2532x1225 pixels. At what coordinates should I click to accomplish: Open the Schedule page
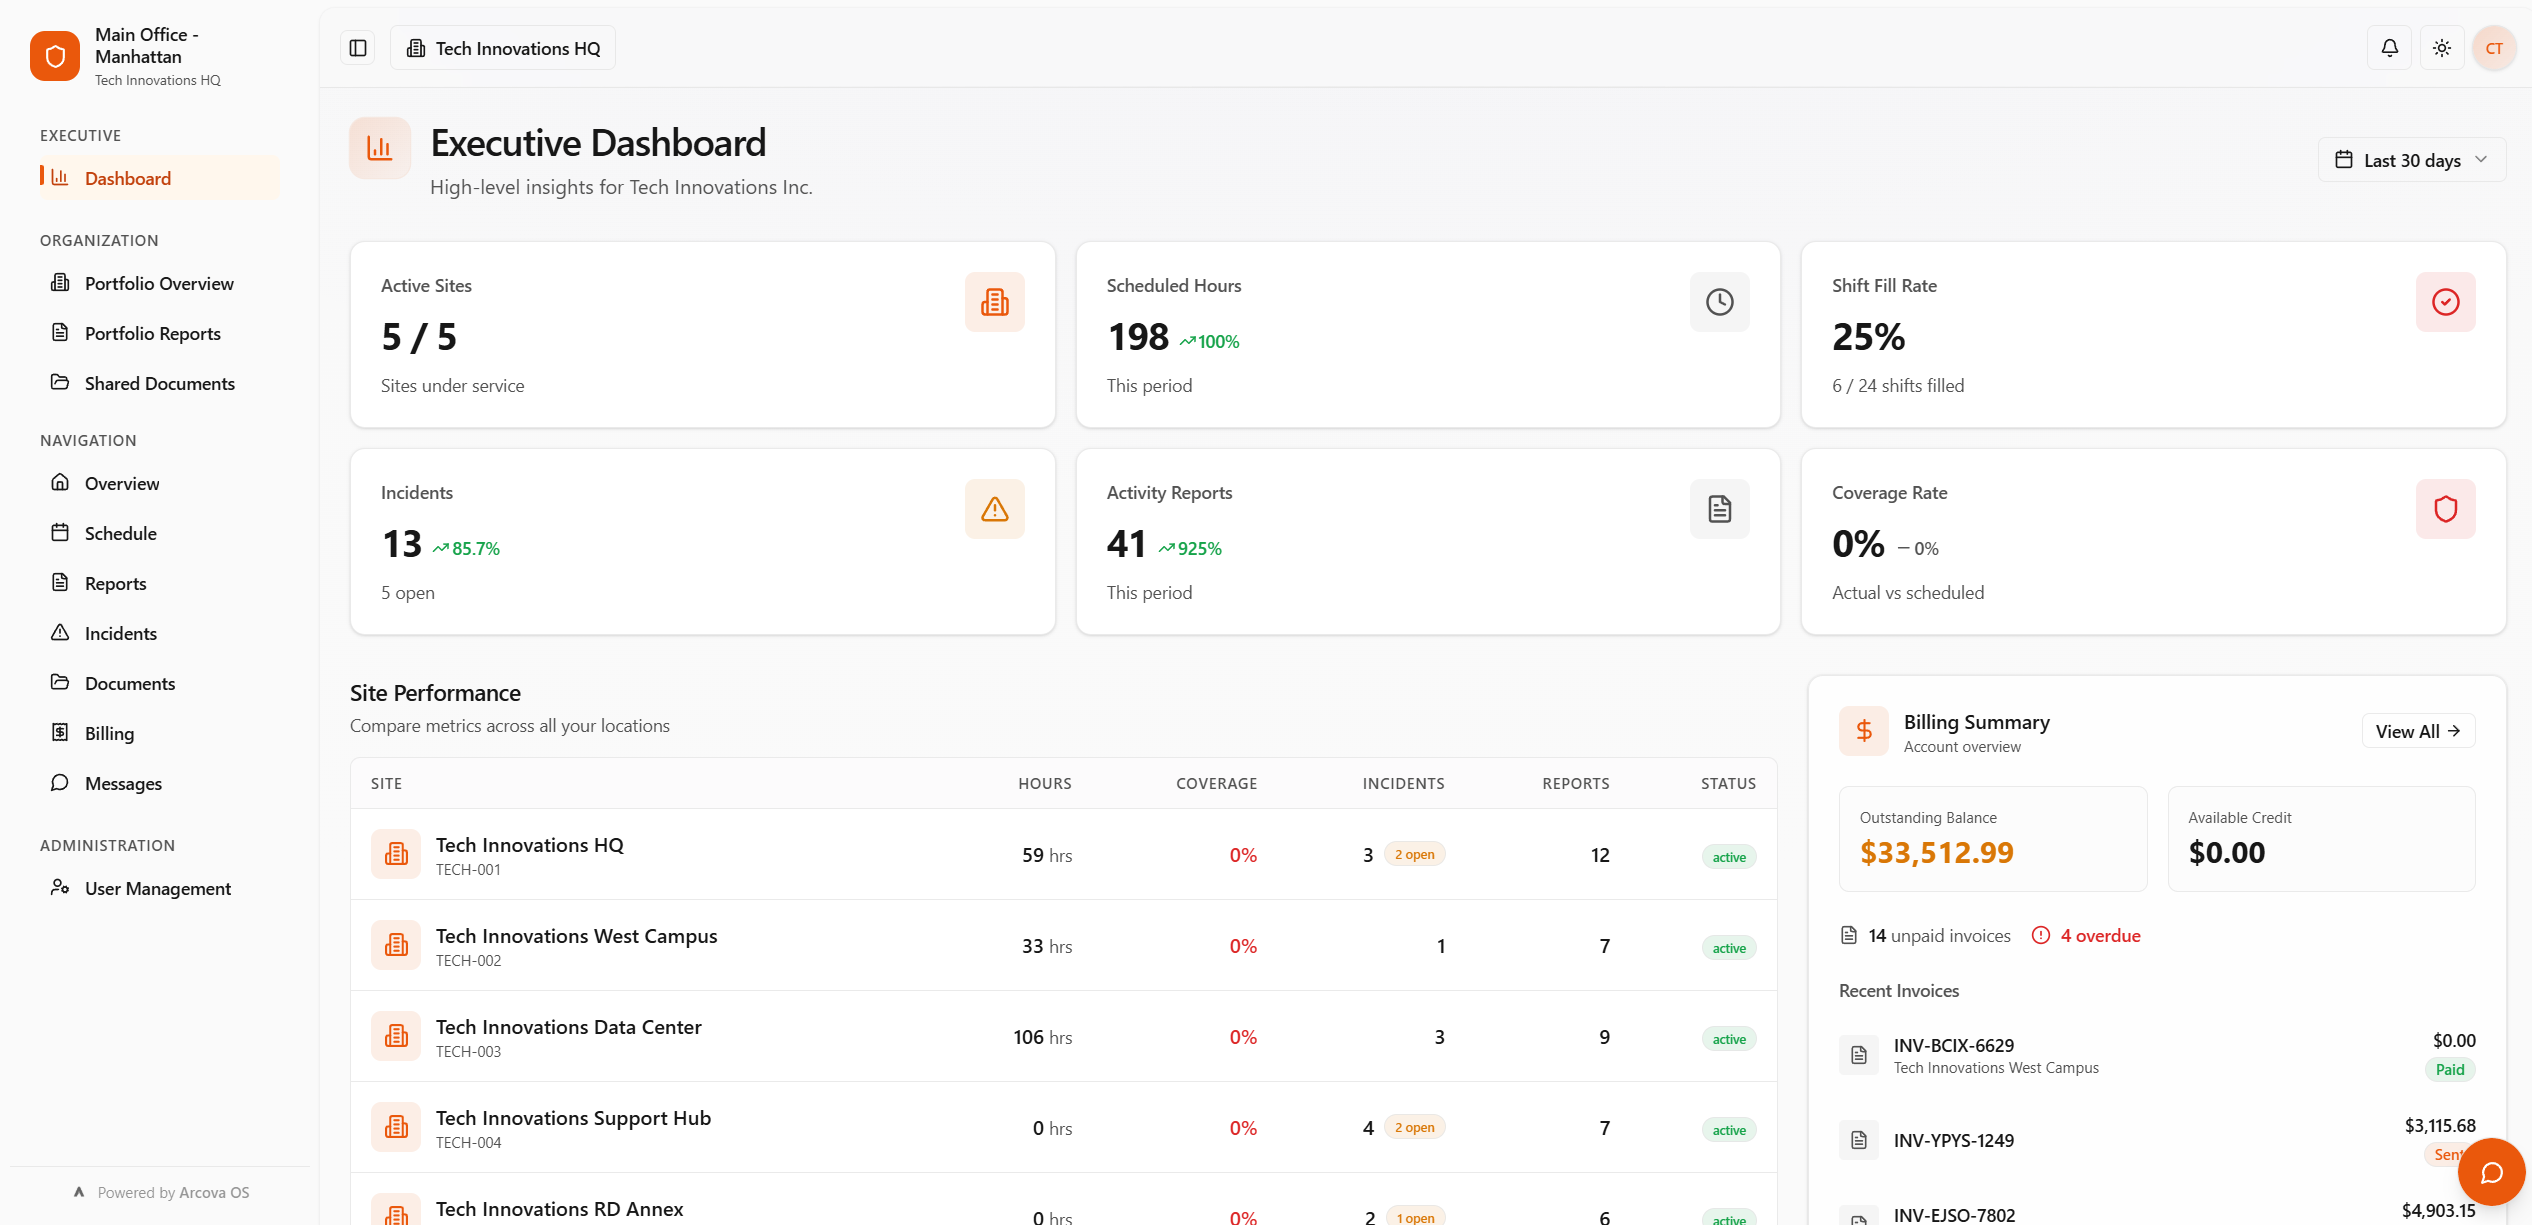[160, 533]
